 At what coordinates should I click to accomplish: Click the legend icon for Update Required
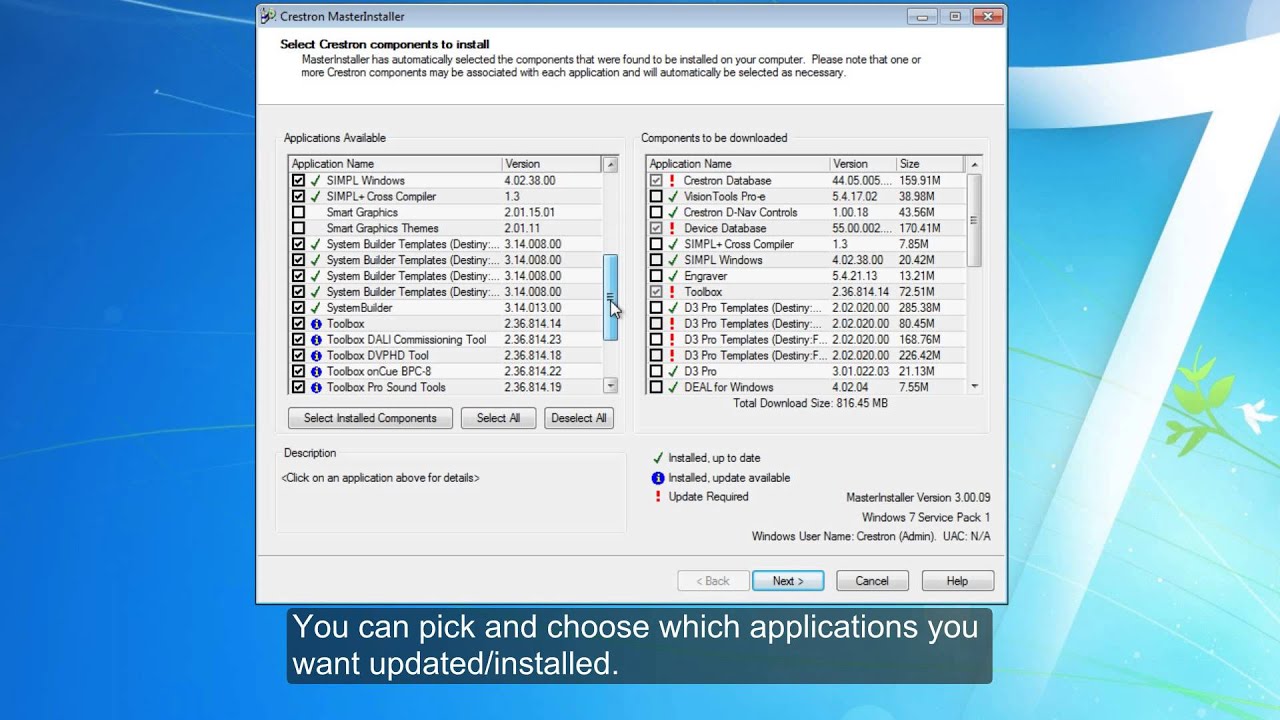click(657, 497)
